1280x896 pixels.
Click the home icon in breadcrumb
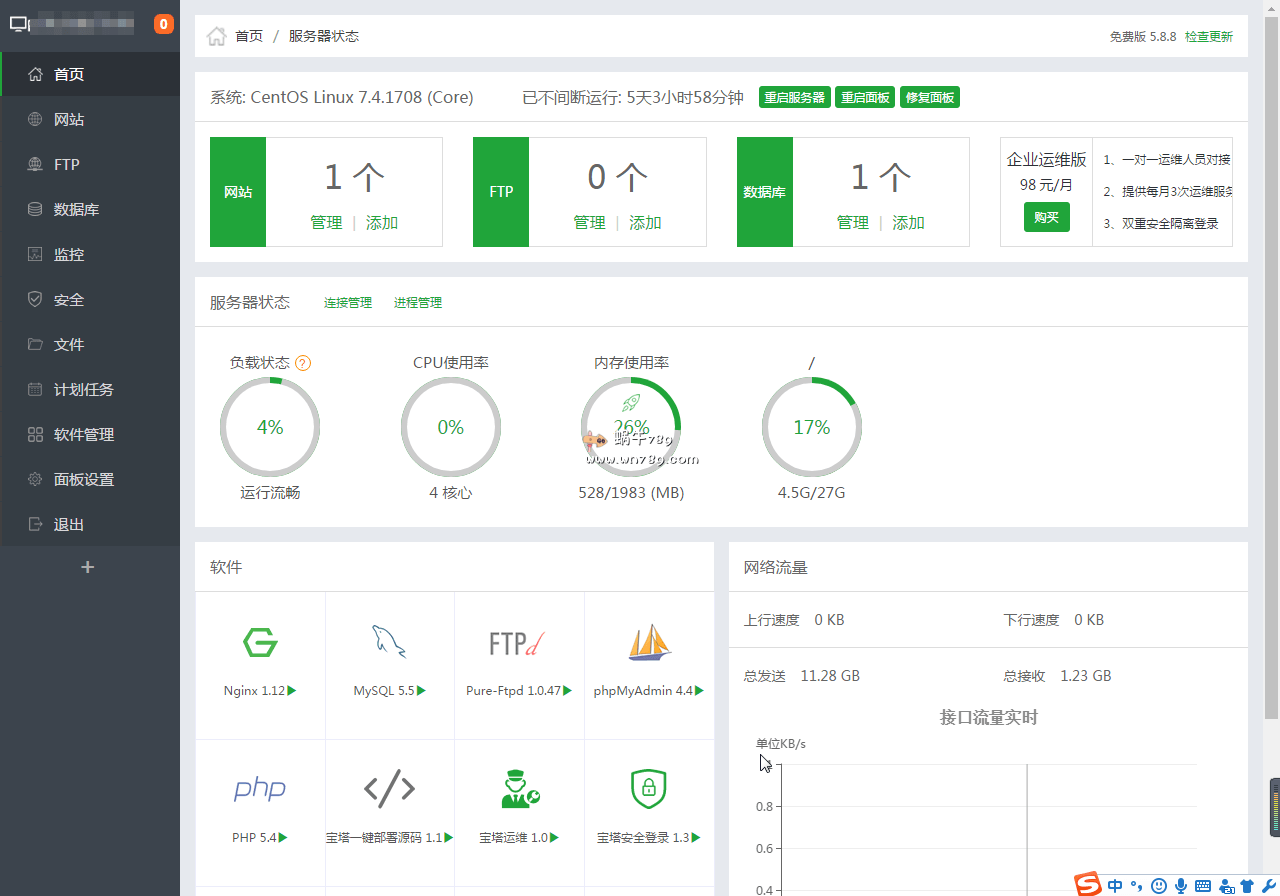click(216, 37)
